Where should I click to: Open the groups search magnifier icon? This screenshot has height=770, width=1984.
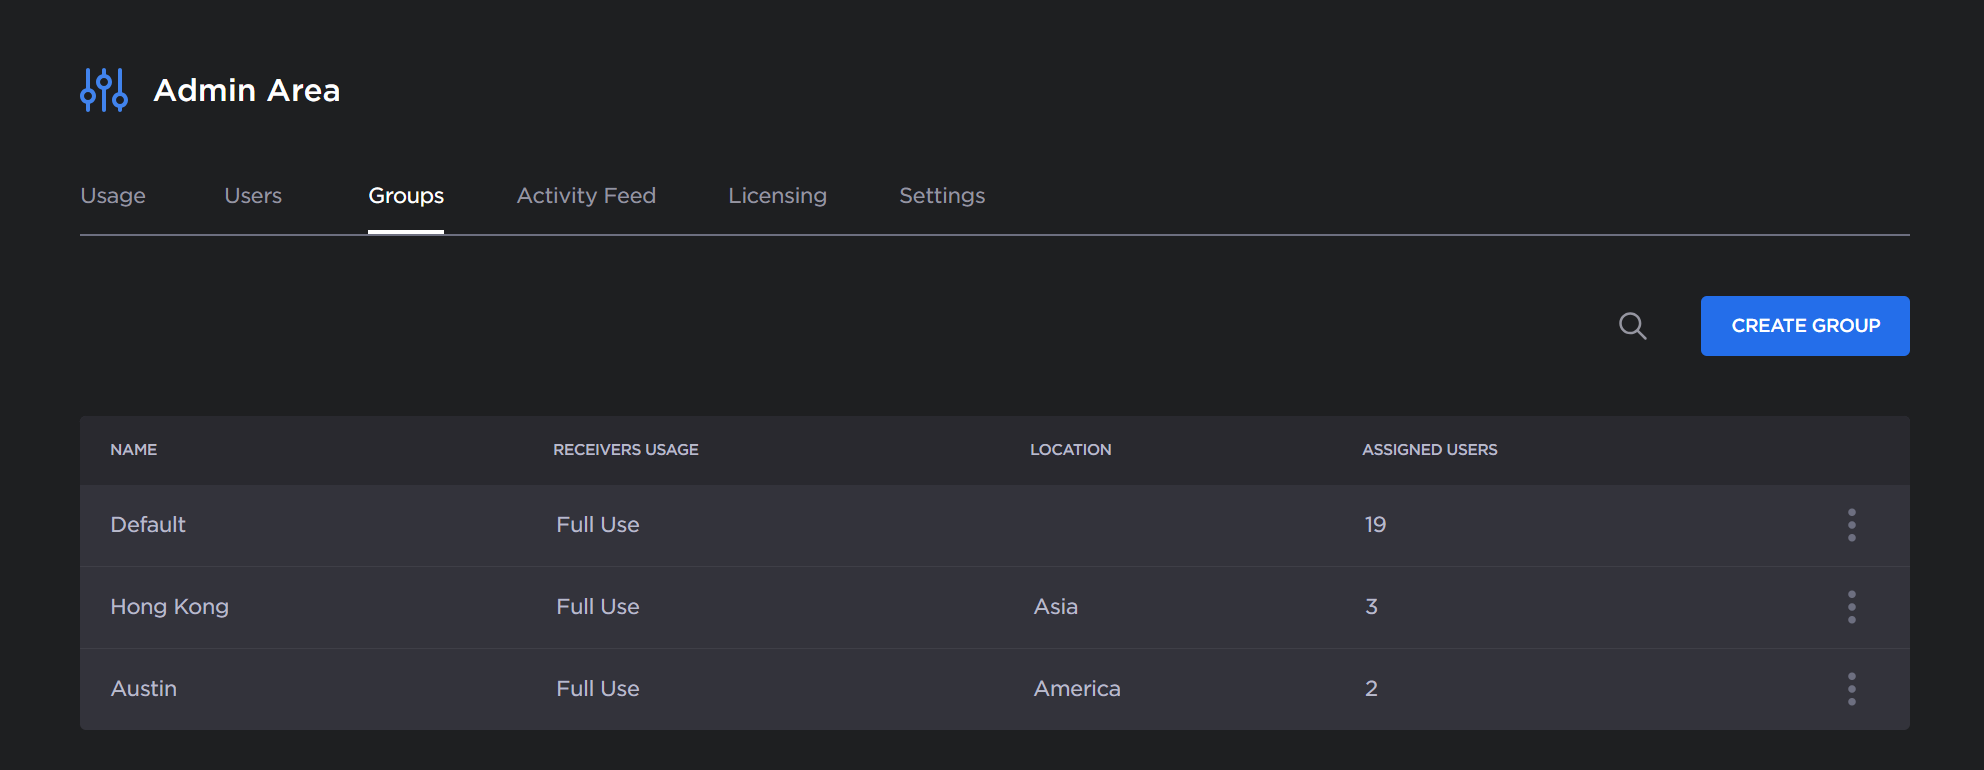(x=1632, y=326)
